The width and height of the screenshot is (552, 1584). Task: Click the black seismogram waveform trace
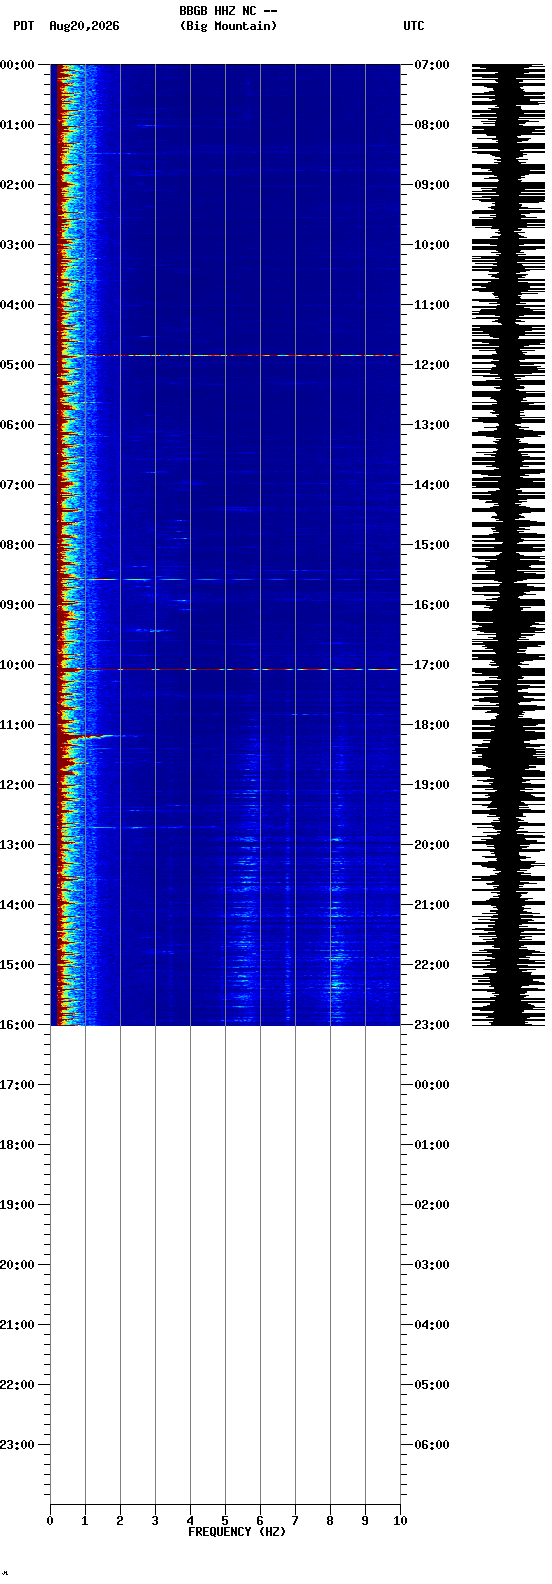click(509, 545)
